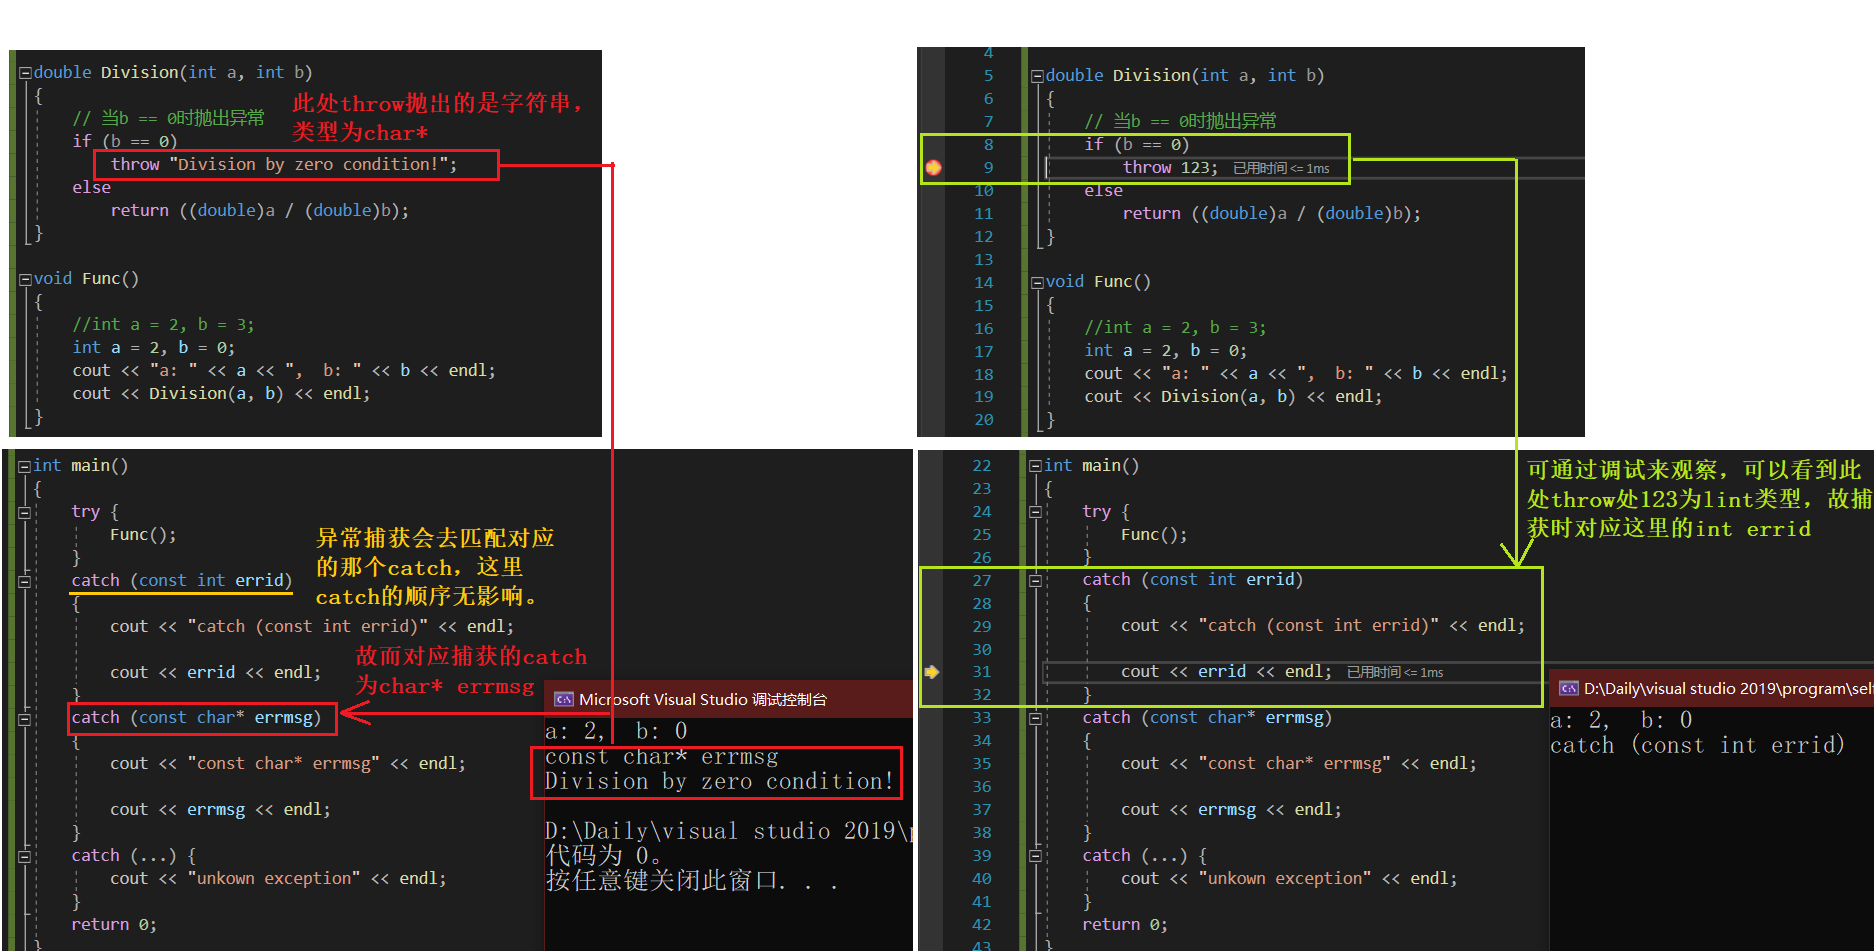Click "catch (const int errid)" in the unnumbered editor
Screen dimensions: 1874x951
tap(181, 580)
